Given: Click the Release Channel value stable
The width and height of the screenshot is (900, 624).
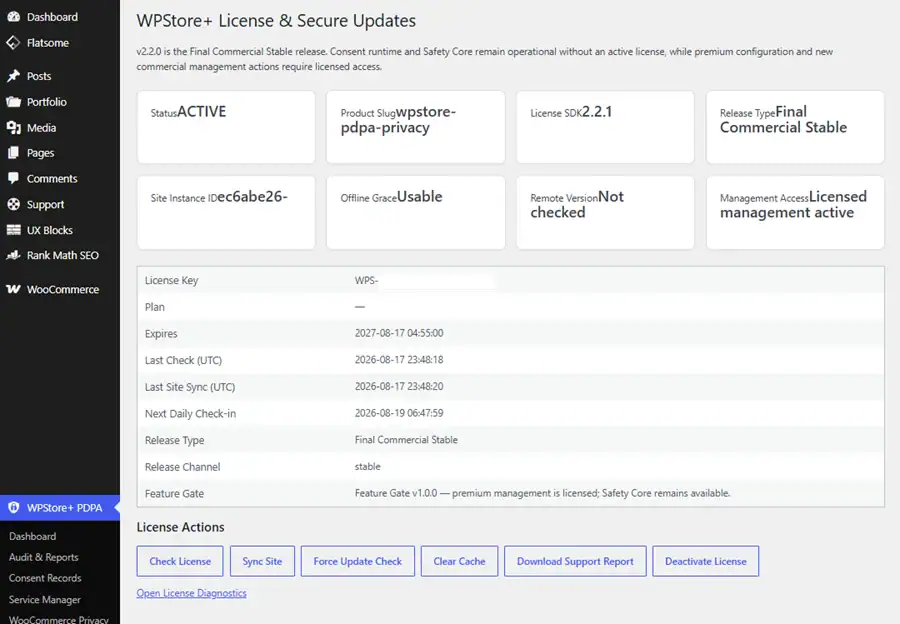Looking at the screenshot, I should (367, 466).
